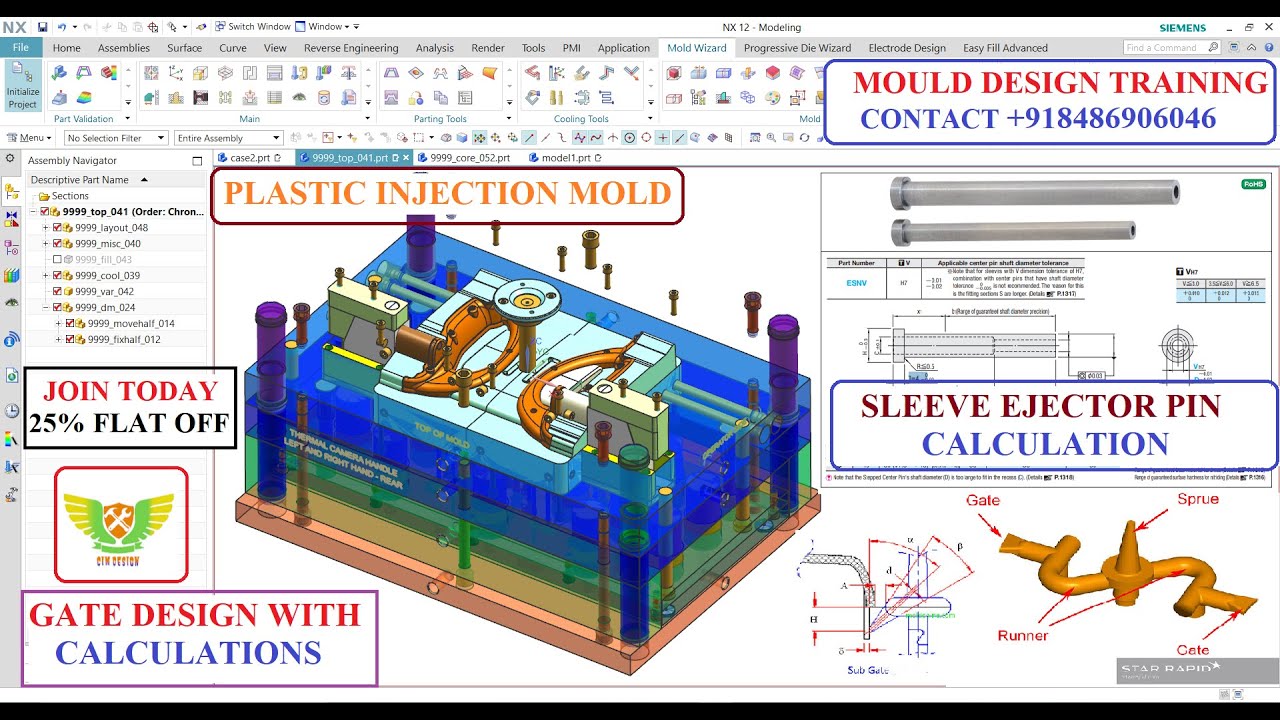Open the Menu dropdown button
This screenshot has height=720, width=1280.
28,138
